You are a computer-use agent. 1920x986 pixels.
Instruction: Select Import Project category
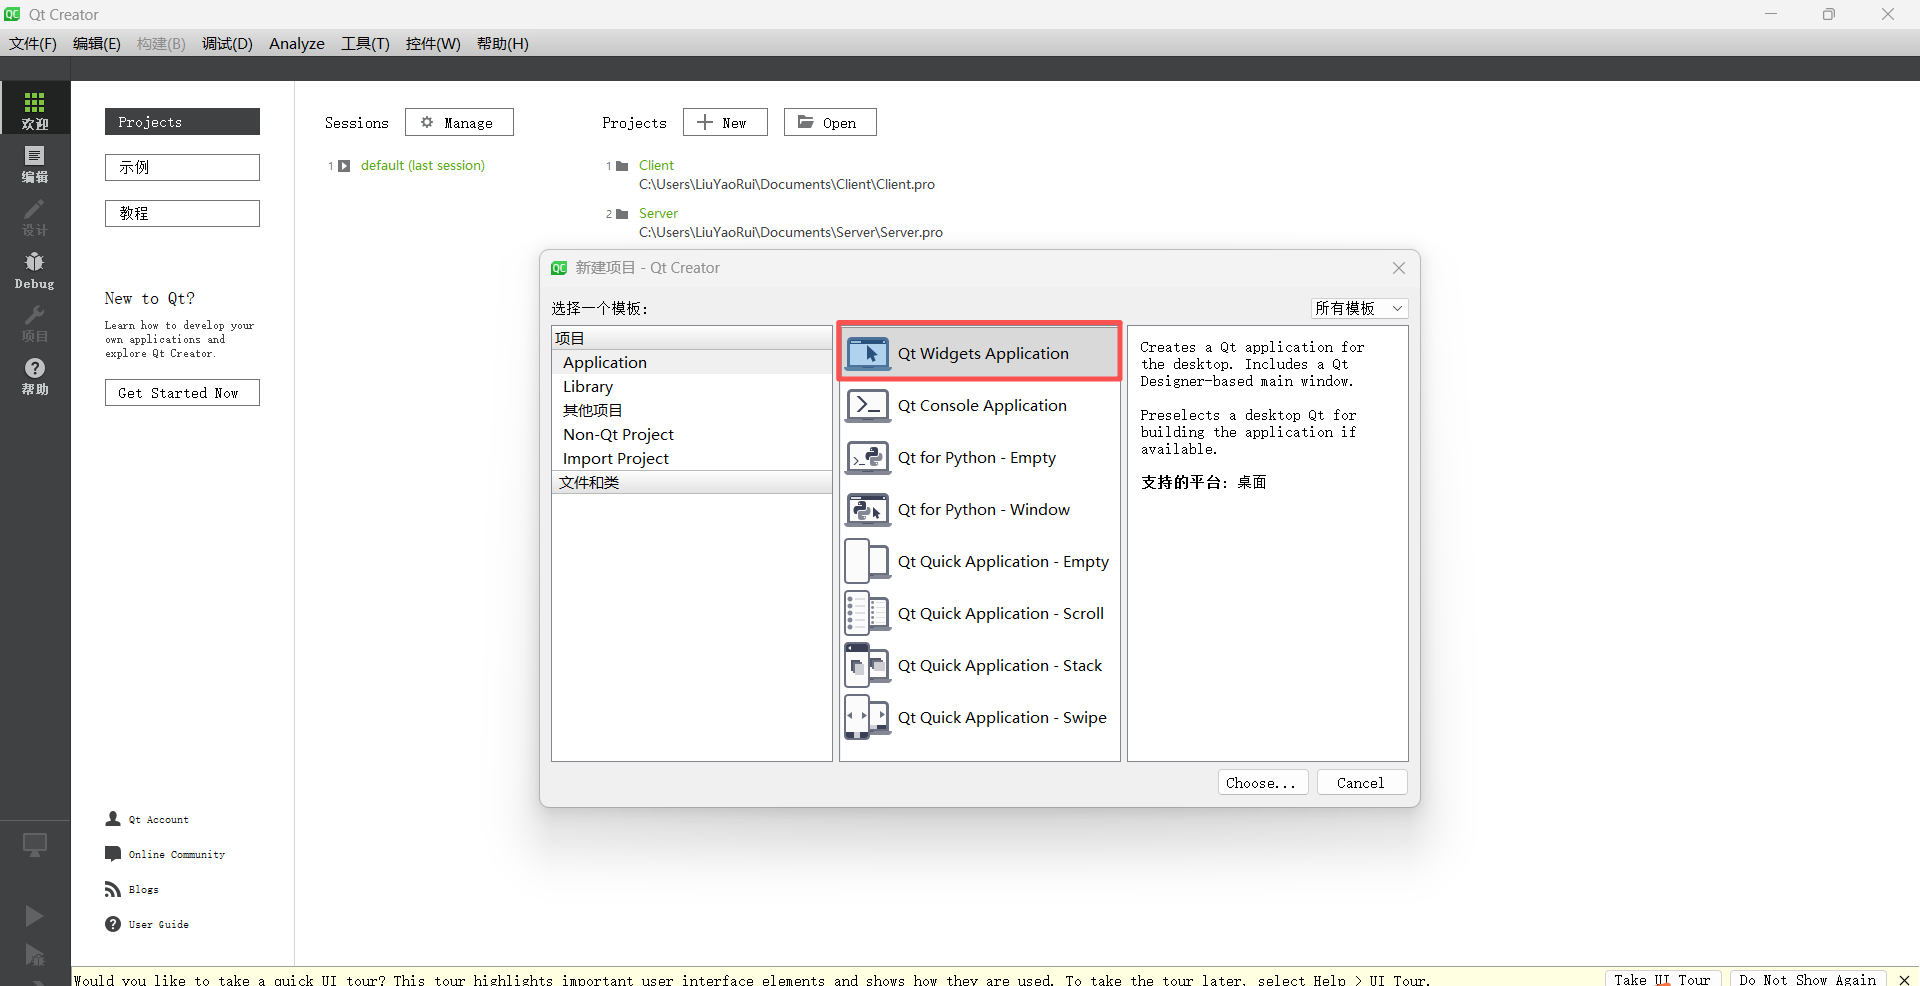692,458
